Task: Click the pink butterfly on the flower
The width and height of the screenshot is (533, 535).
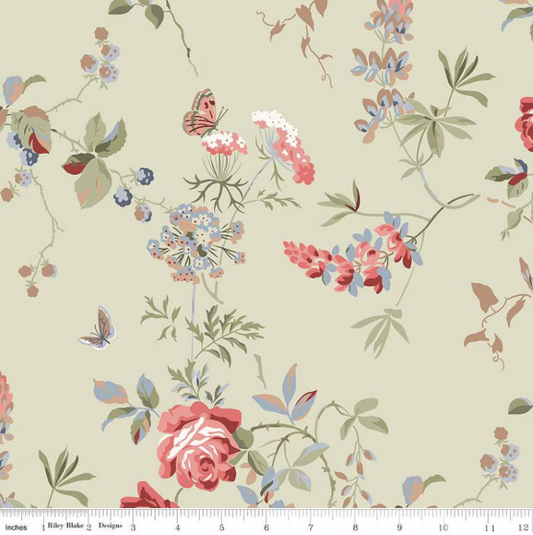Action: pos(204,113)
